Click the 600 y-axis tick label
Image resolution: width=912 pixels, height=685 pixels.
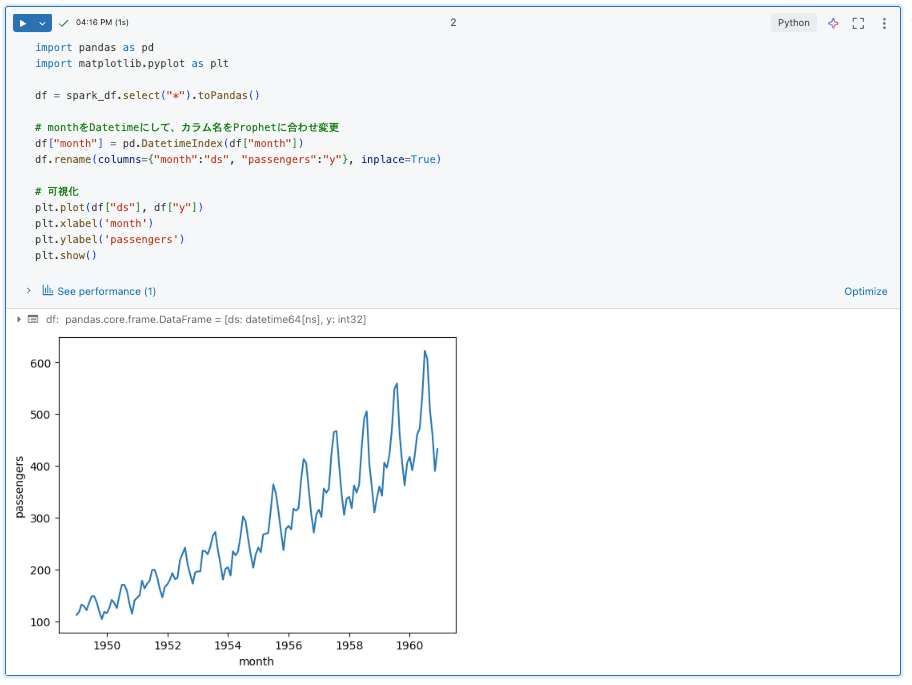[40, 363]
